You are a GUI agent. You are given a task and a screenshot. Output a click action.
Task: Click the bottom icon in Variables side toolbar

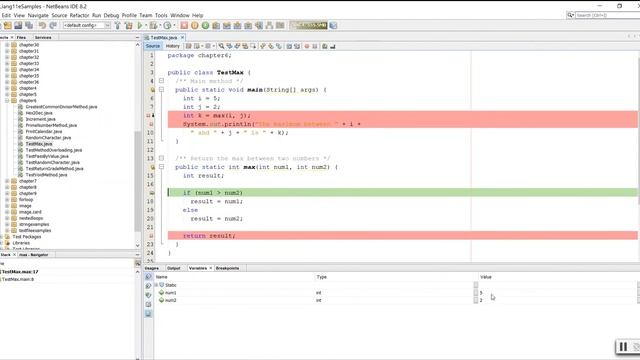pos(148,314)
